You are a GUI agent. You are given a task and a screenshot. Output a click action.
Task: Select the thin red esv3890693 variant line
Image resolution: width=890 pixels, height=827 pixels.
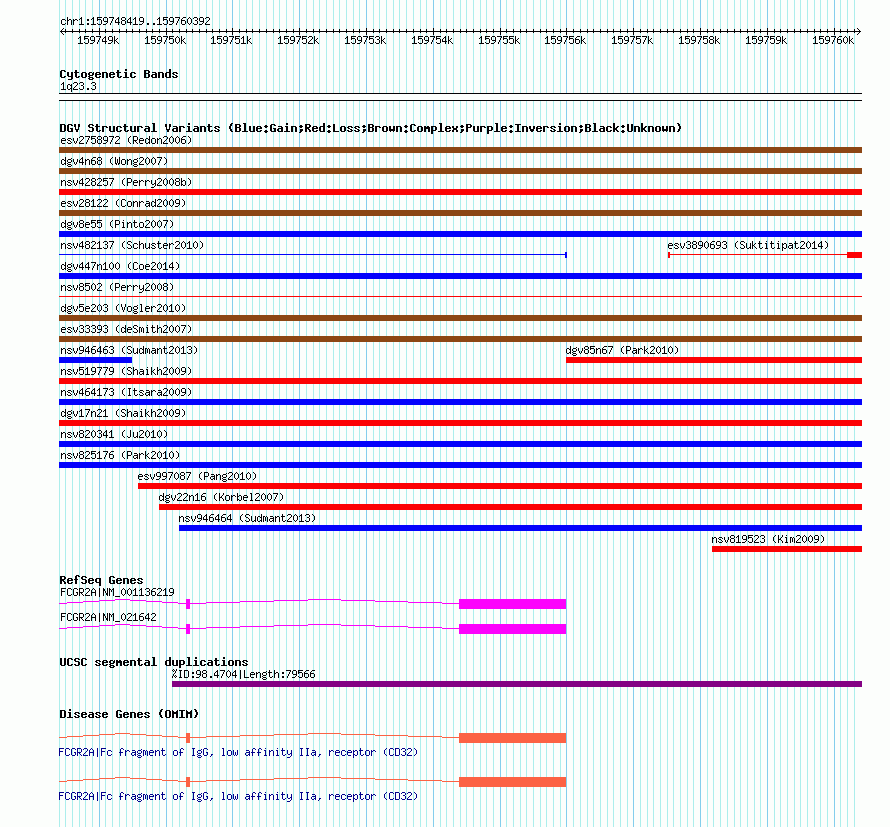pyautogui.click(x=758, y=255)
